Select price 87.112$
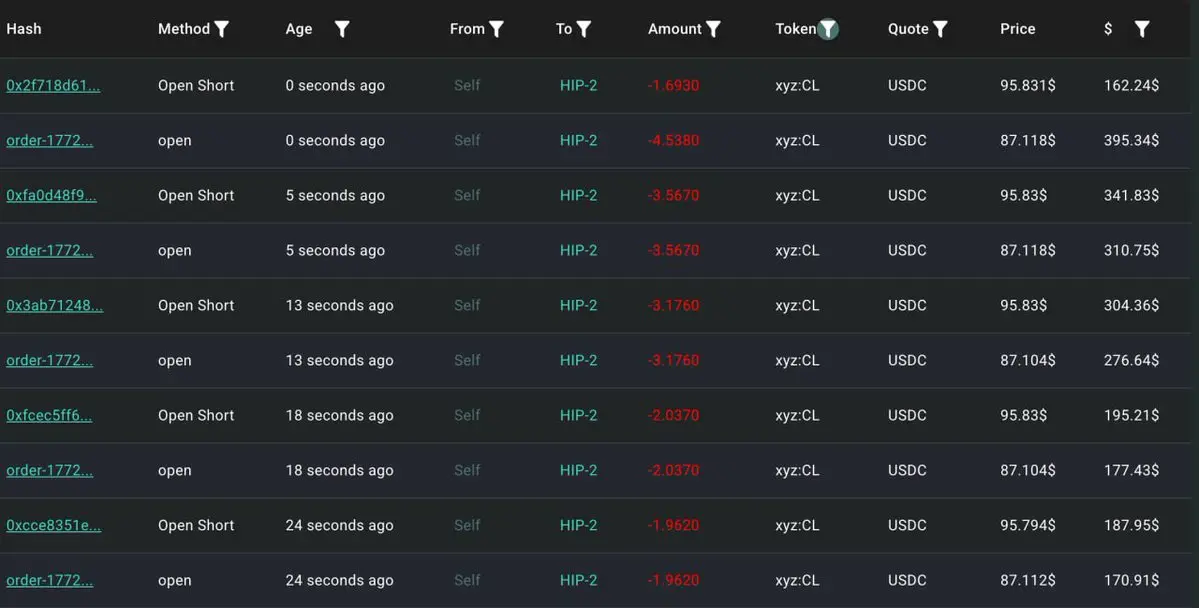 pyautogui.click(x=1028, y=581)
